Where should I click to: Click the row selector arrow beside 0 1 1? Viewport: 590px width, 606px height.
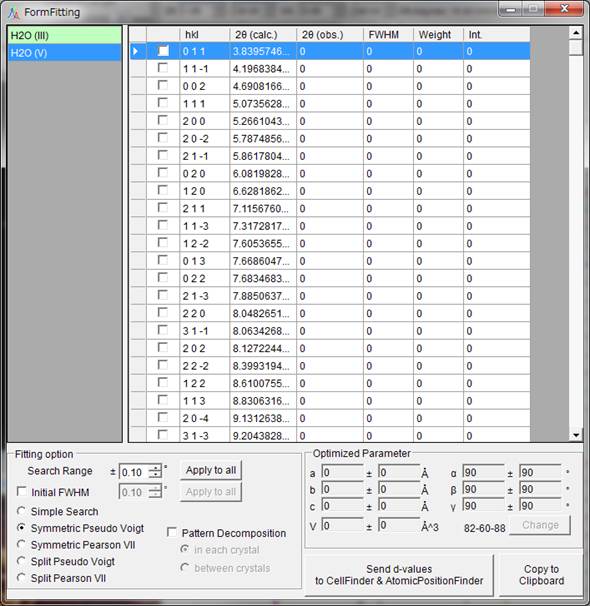(136, 51)
